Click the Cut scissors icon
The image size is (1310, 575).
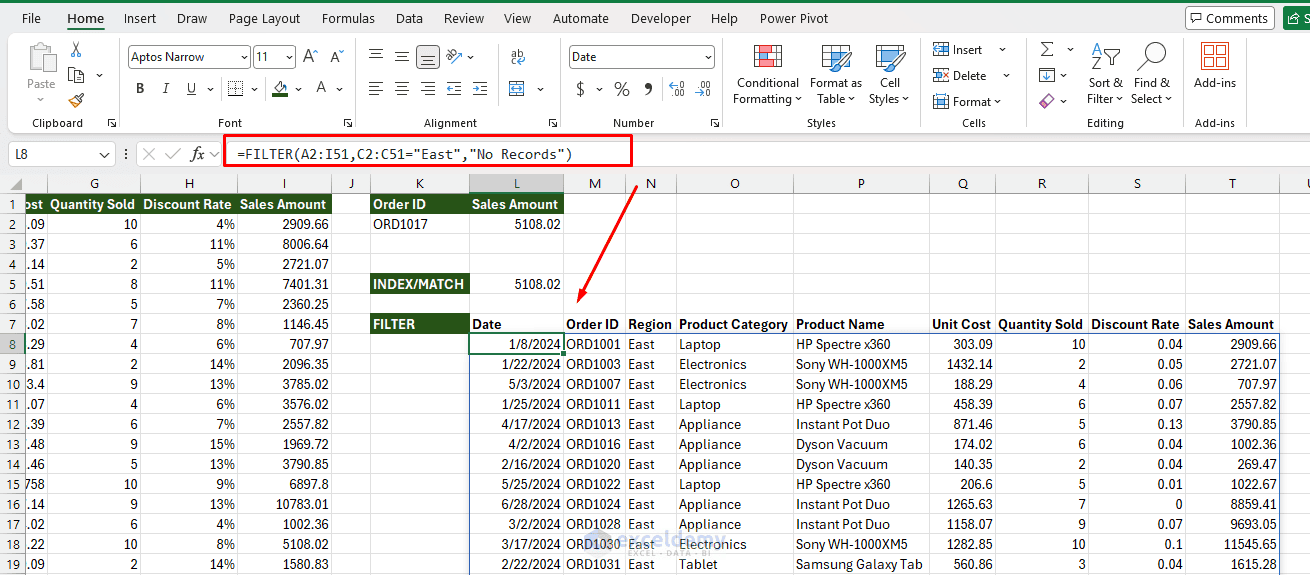coord(76,50)
